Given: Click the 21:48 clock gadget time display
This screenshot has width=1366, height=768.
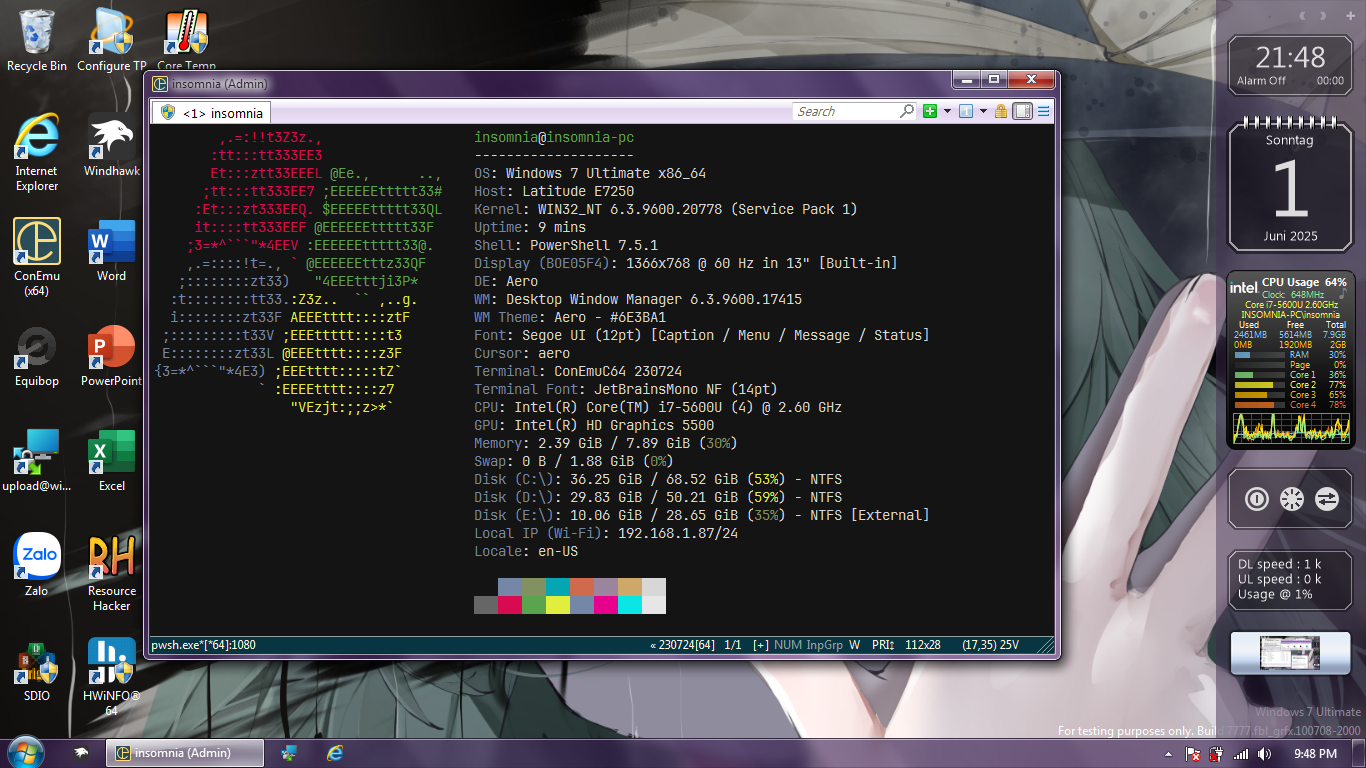Looking at the screenshot, I should pyautogui.click(x=1290, y=57).
